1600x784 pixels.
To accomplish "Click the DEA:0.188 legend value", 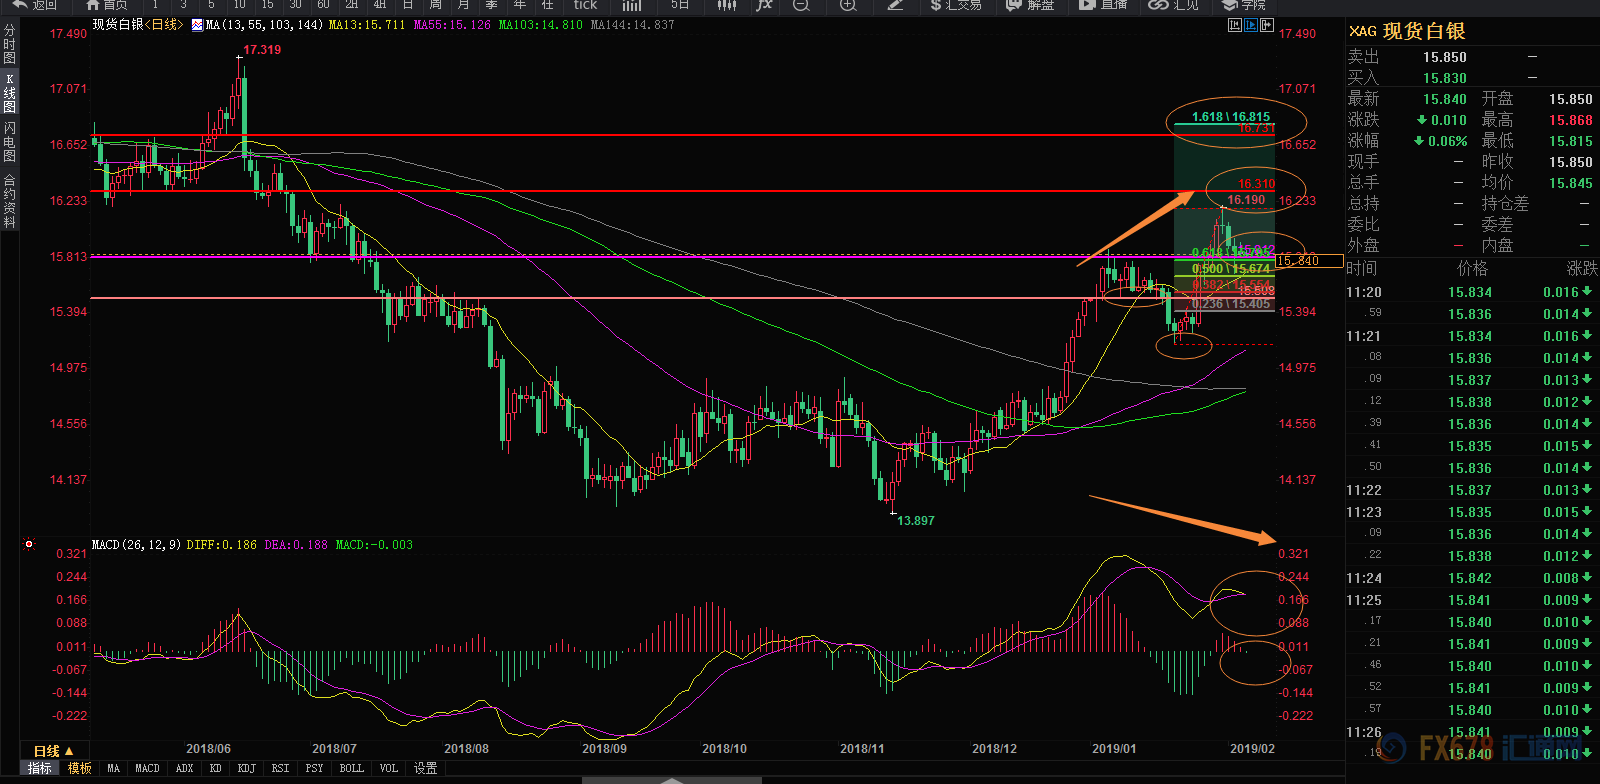I will 295,545.
